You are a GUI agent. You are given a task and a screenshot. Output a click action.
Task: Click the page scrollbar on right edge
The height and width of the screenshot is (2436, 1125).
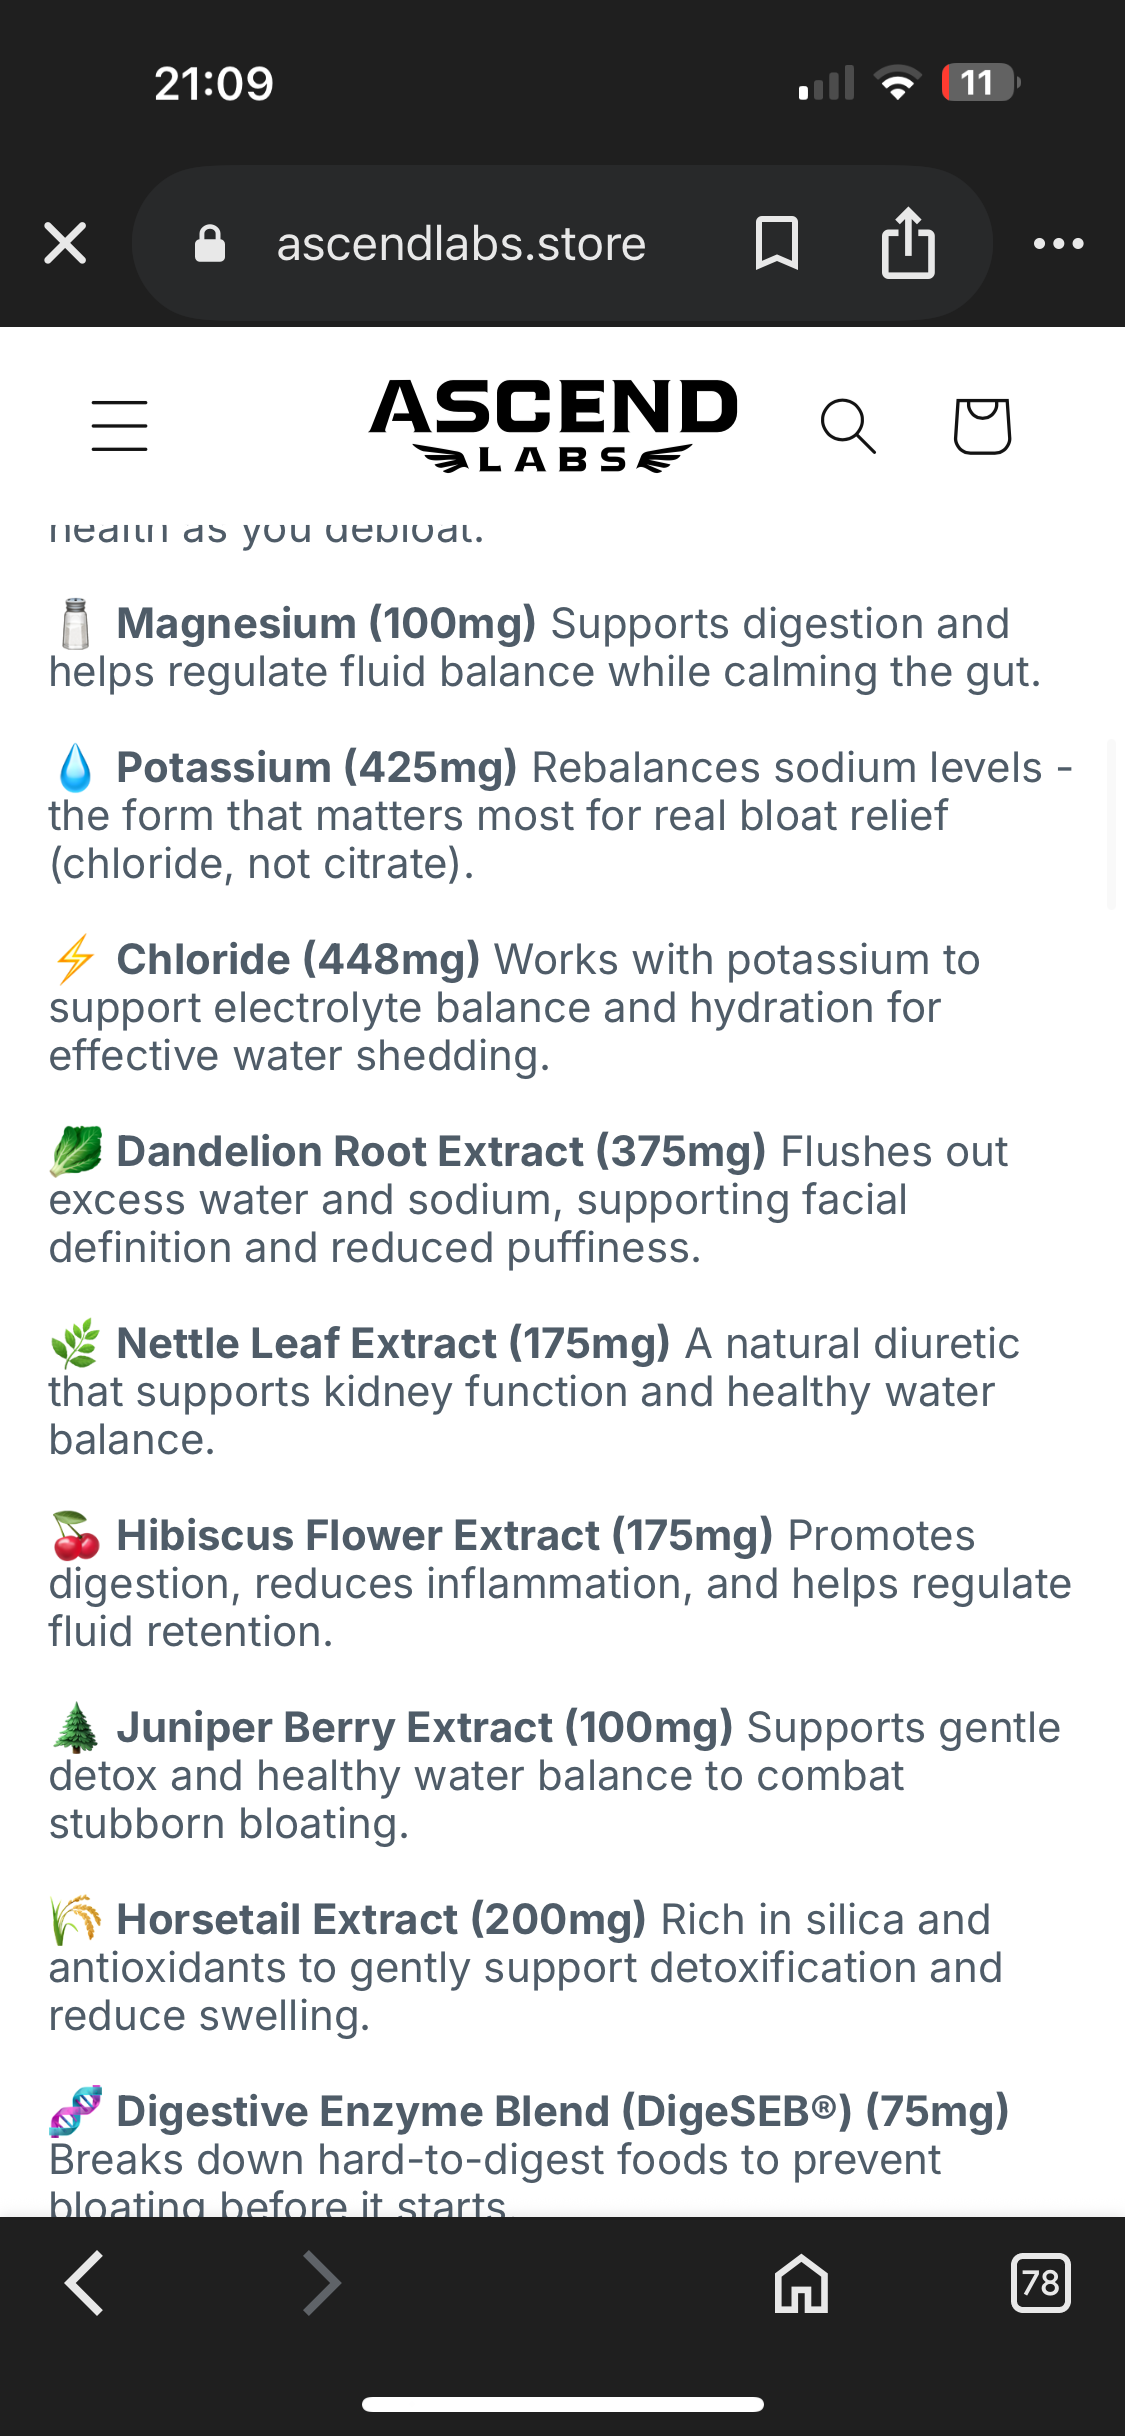[1111, 824]
